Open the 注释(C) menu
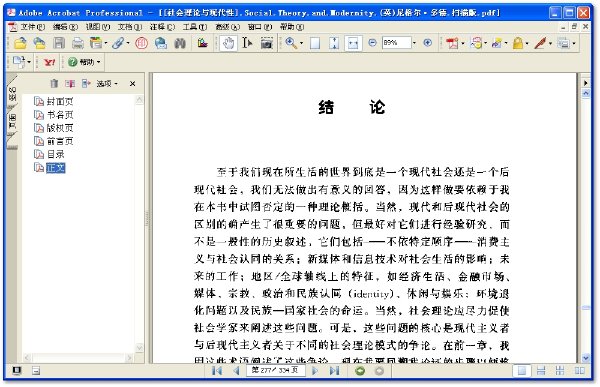 (162, 27)
